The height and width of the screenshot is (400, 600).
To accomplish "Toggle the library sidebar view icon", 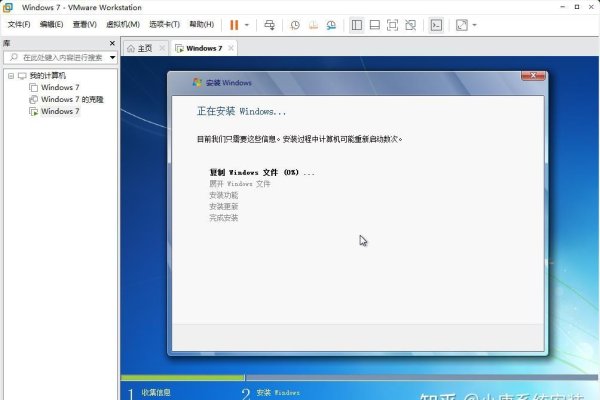I will click(x=356, y=24).
